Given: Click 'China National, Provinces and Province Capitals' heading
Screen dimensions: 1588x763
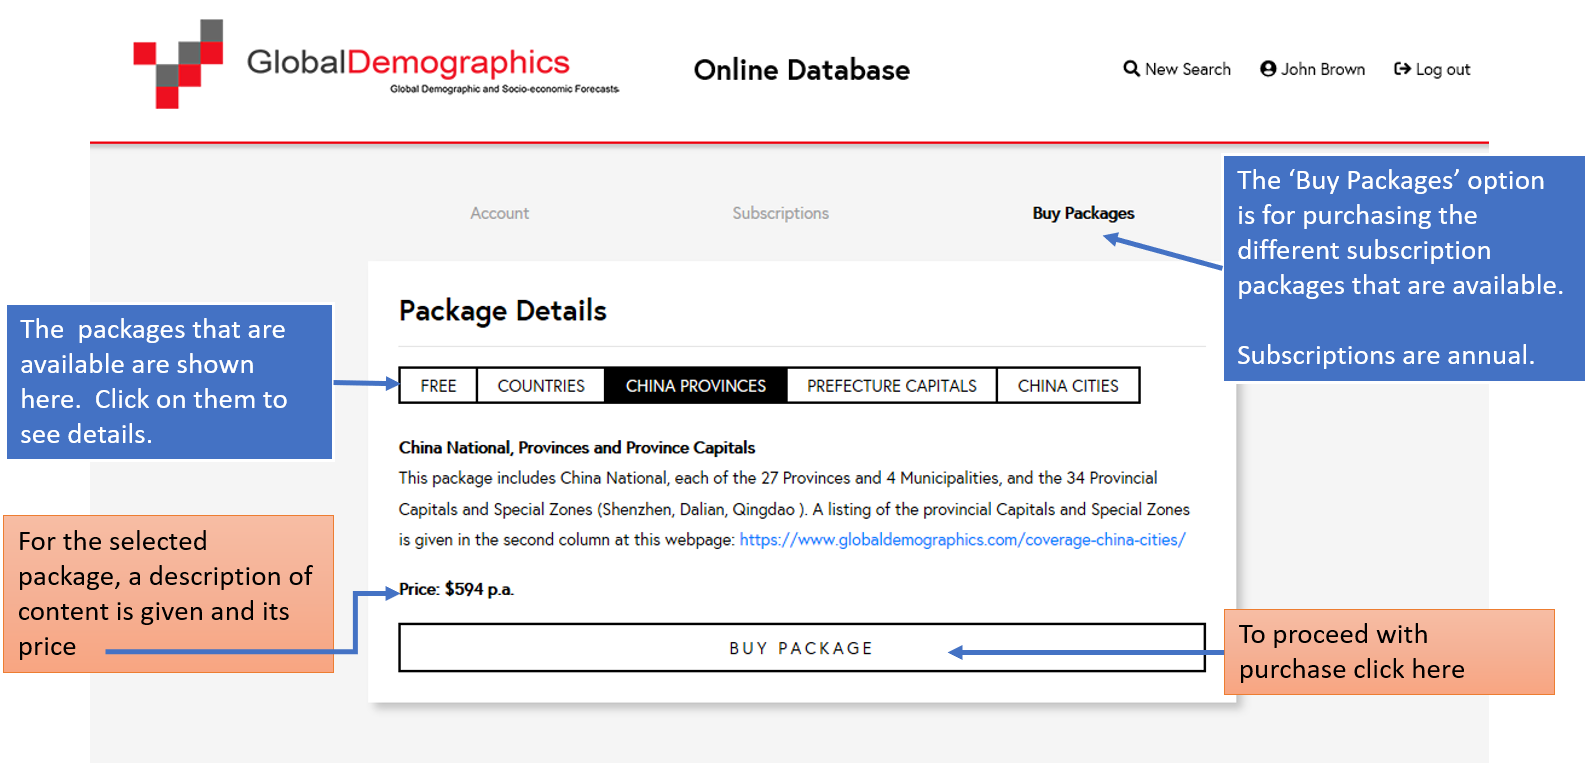Looking at the screenshot, I should click(x=577, y=447).
